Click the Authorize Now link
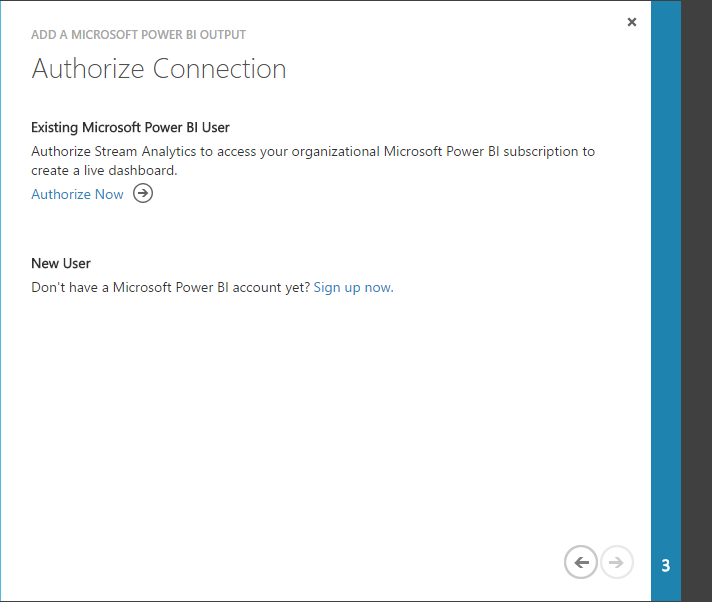The image size is (712, 602). point(77,194)
